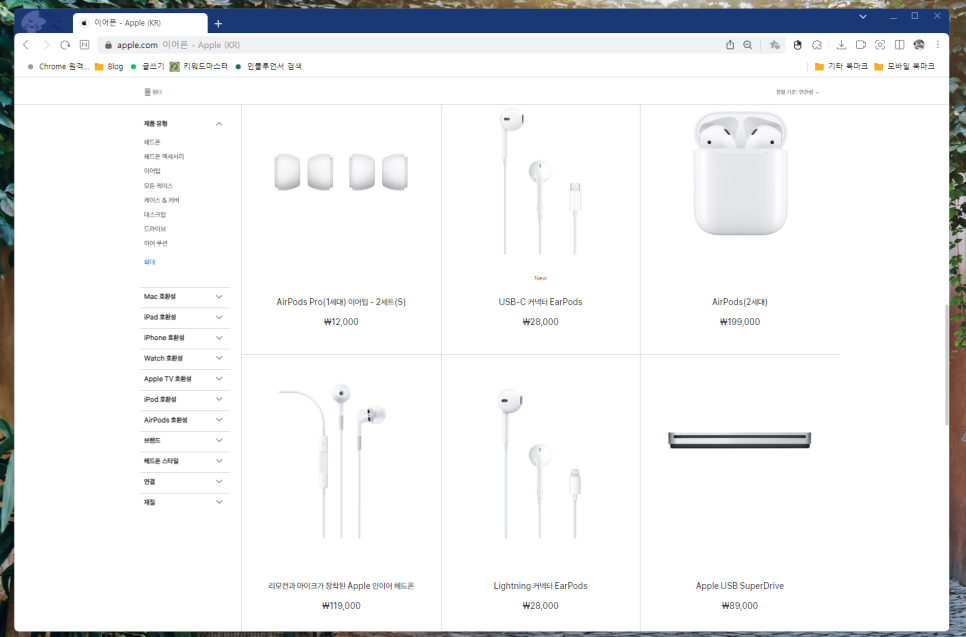The height and width of the screenshot is (637, 966).
Task: Take a screen capture with capture icon
Action: [880, 45]
